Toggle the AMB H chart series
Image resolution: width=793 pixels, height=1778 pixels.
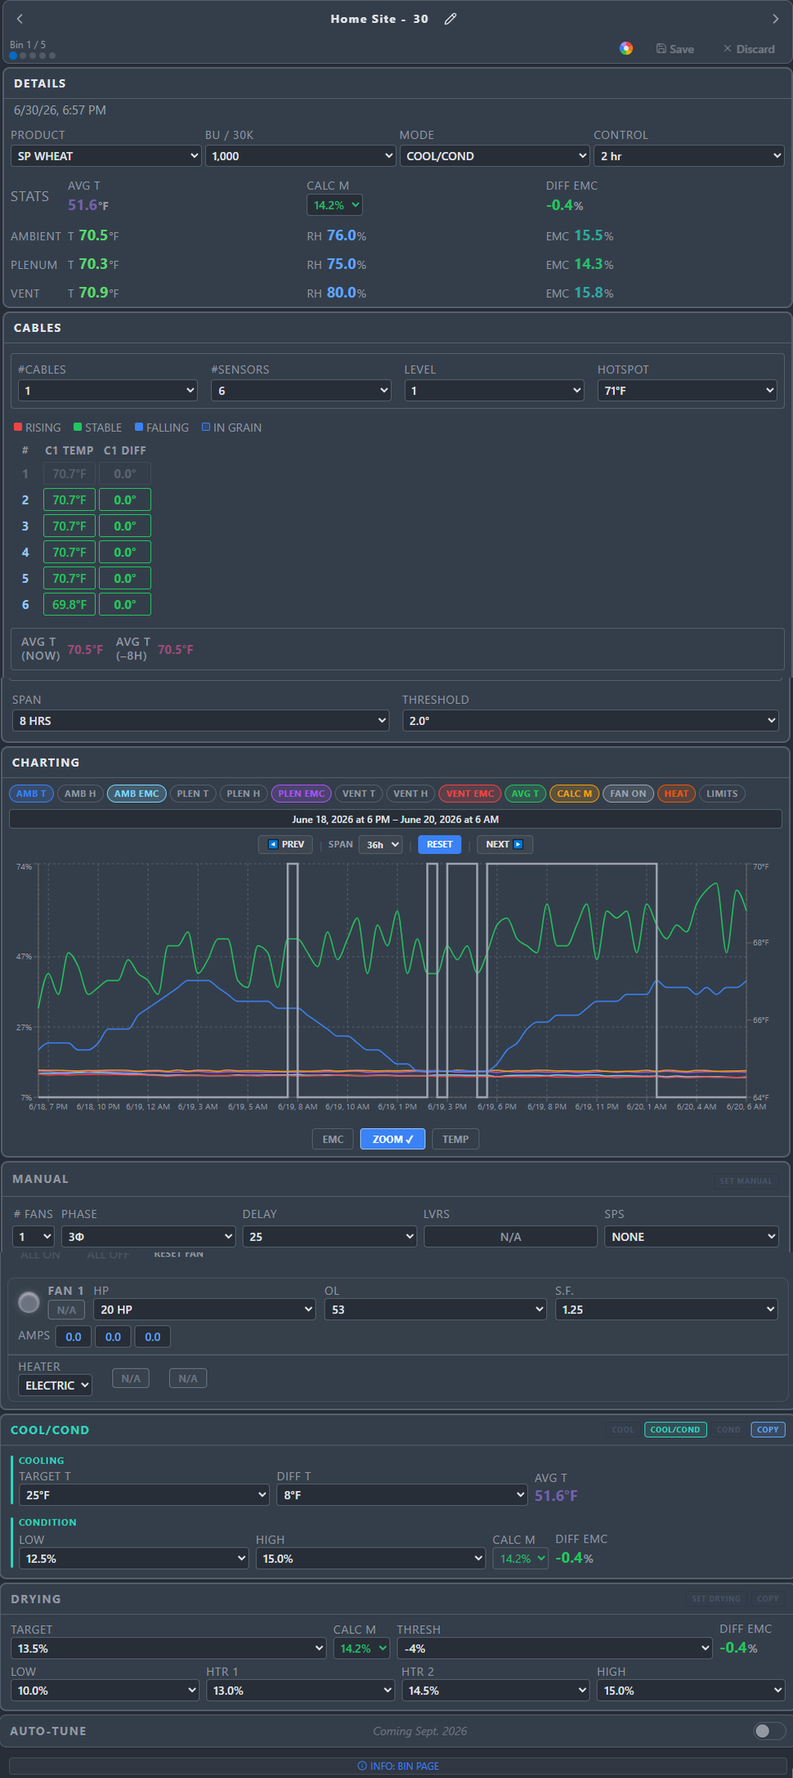tap(80, 793)
